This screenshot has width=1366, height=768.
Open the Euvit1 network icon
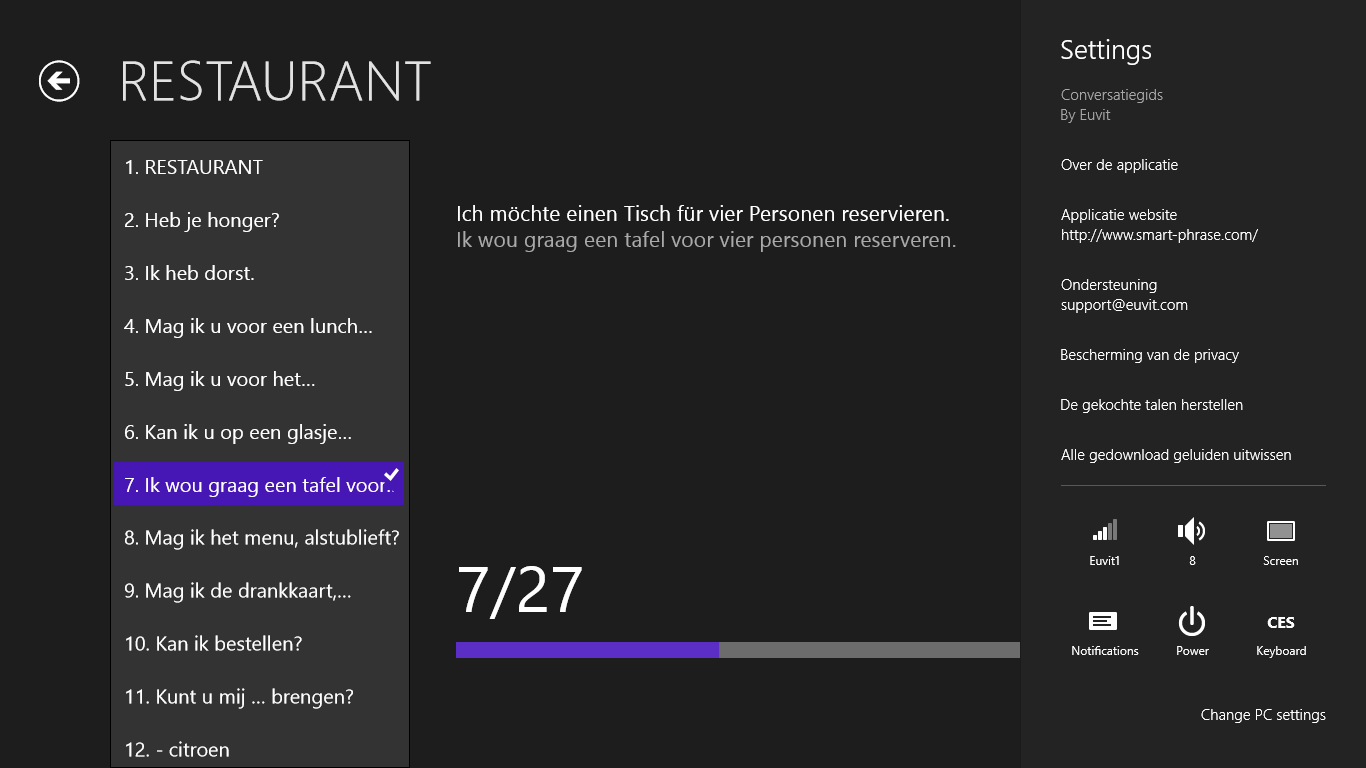point(1105,531)
